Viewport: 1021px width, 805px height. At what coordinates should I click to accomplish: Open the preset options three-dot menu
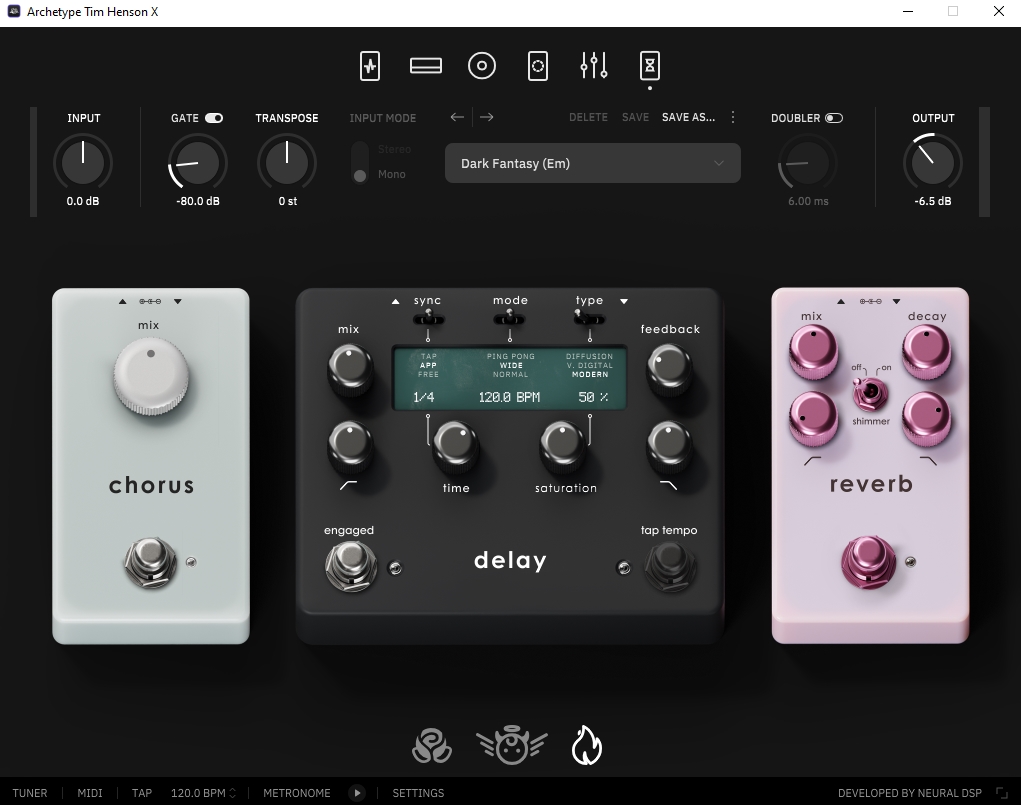pyautogui.click(x=733, y=117)
